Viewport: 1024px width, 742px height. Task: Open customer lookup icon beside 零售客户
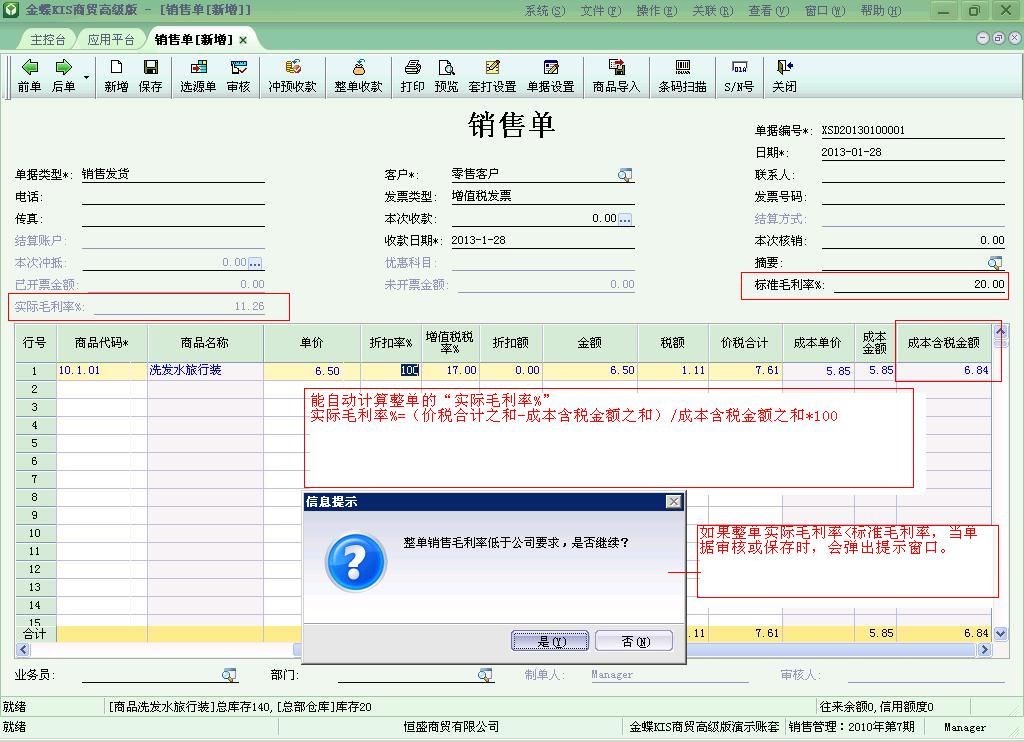(x=625, y=174)
